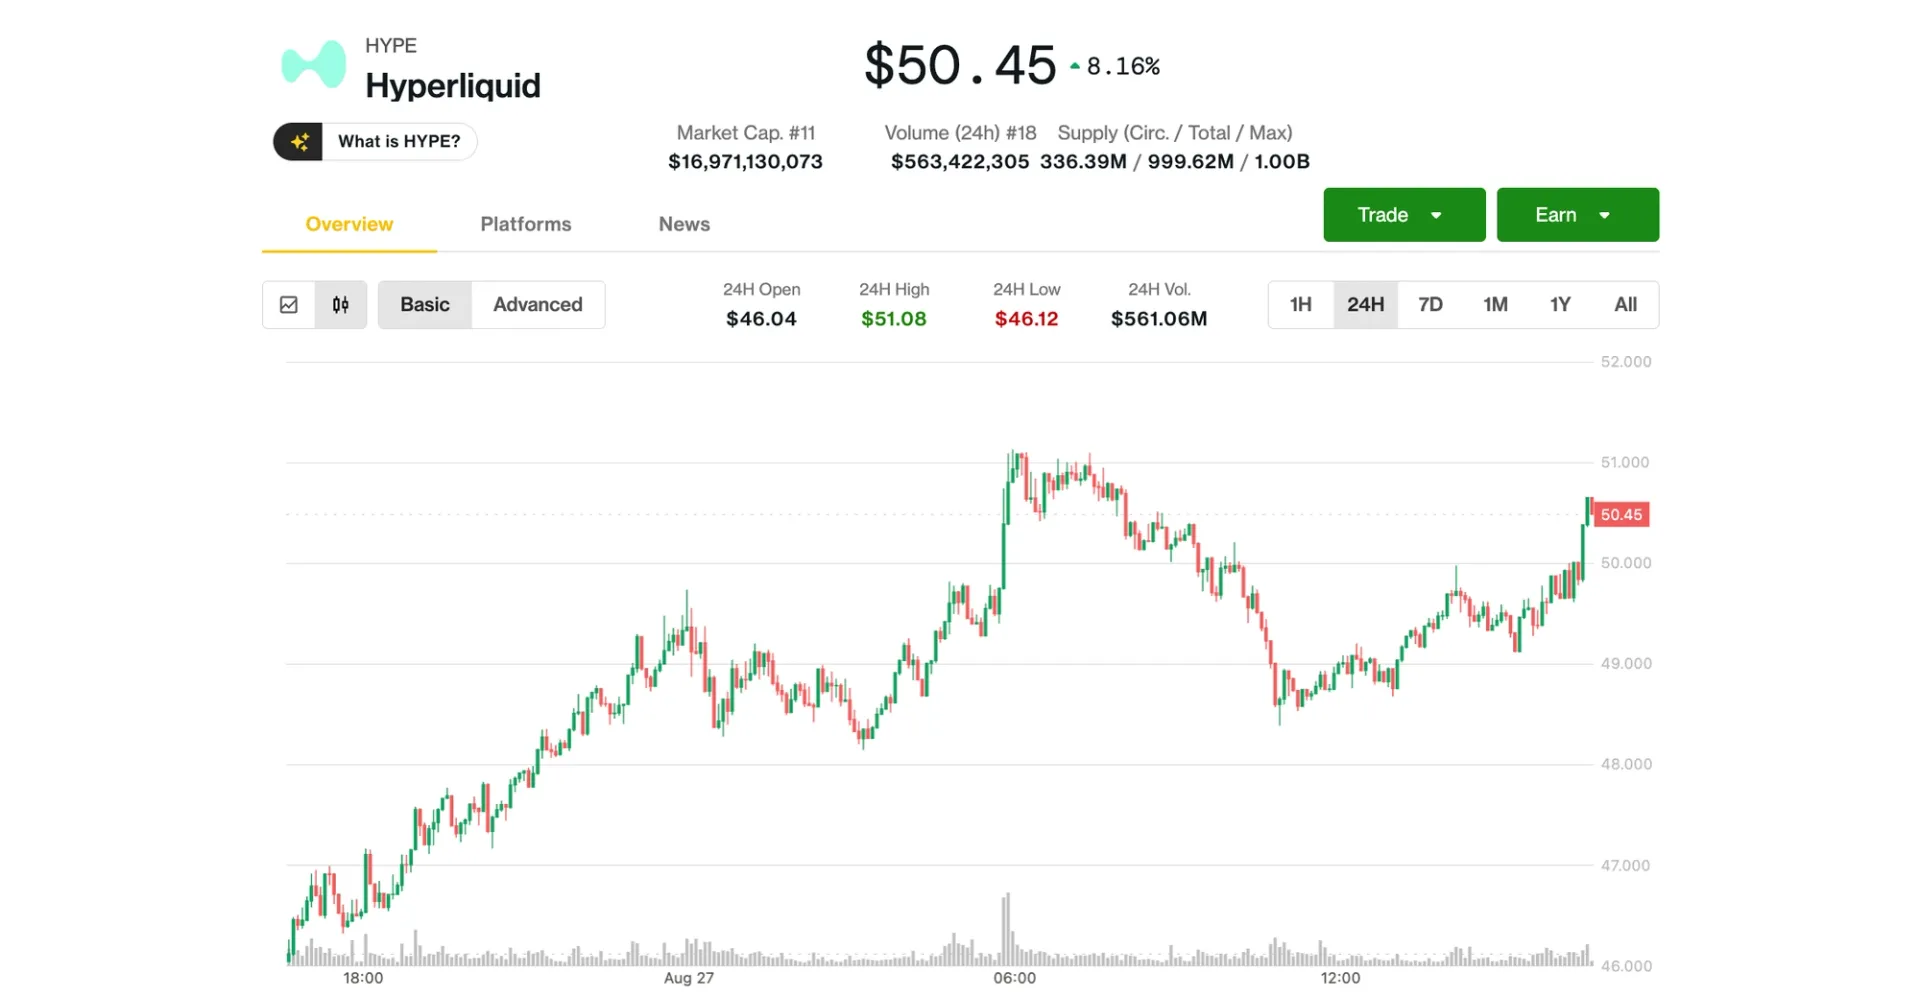1920x996 pixels.
Task: Click the Hyperliquid logo
Action: click(311, 65)
